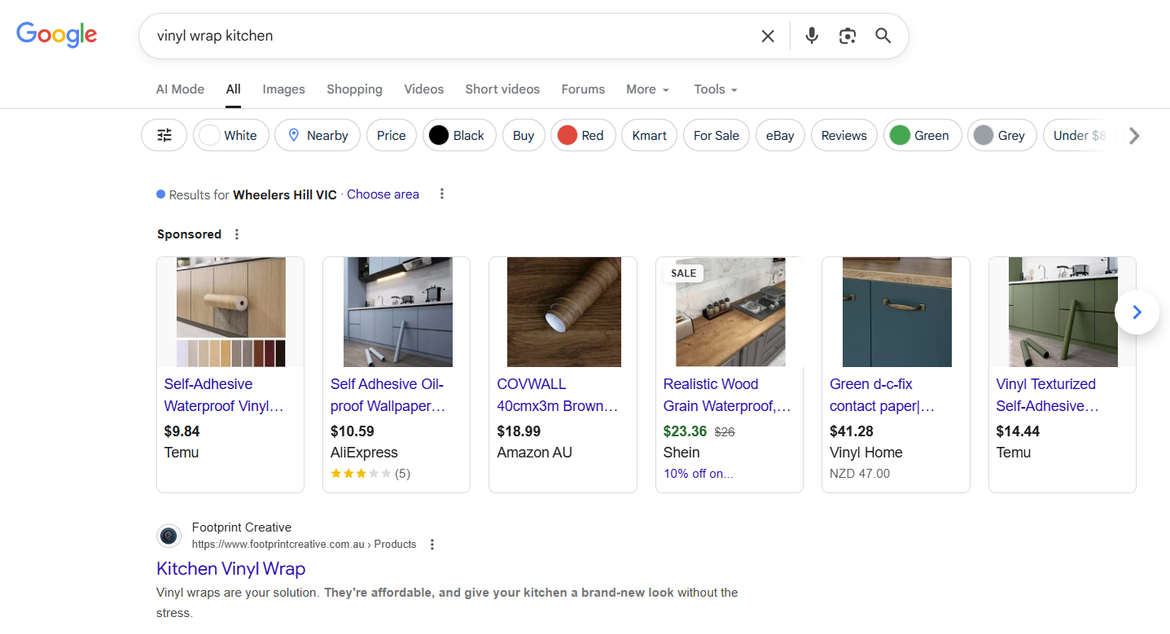Image resolution: width=1170 pixels, height=634 pixels.
Task: Switch to the Shopping tab
Action: point(354,89)
